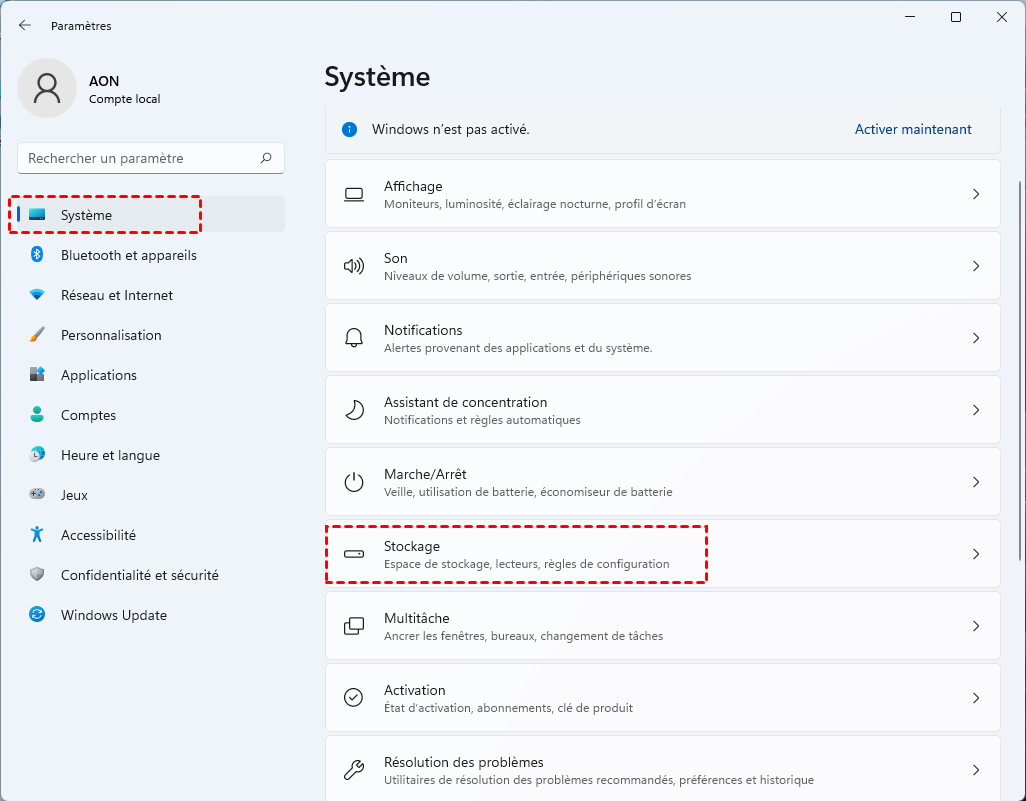Click the Multitâche windows icon

pos(354,626)
